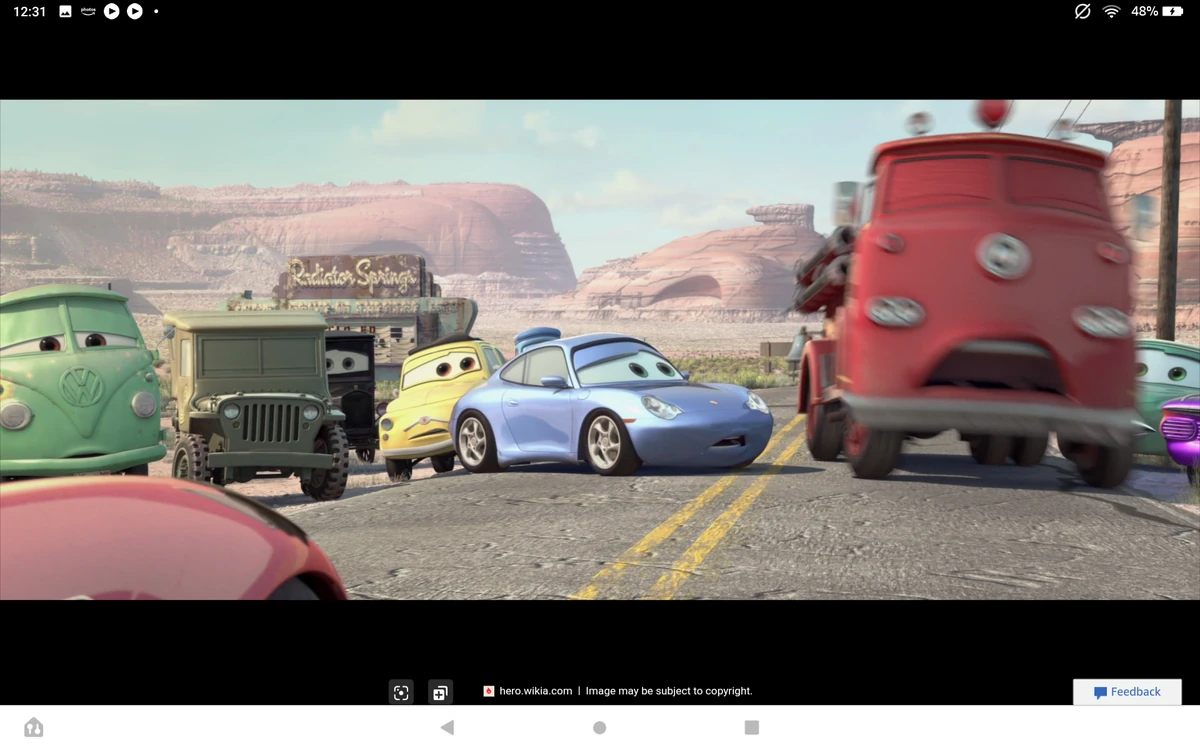1200x750 pixels.
Task: Tap the second playback notification icon
Action: pos(134,11)
